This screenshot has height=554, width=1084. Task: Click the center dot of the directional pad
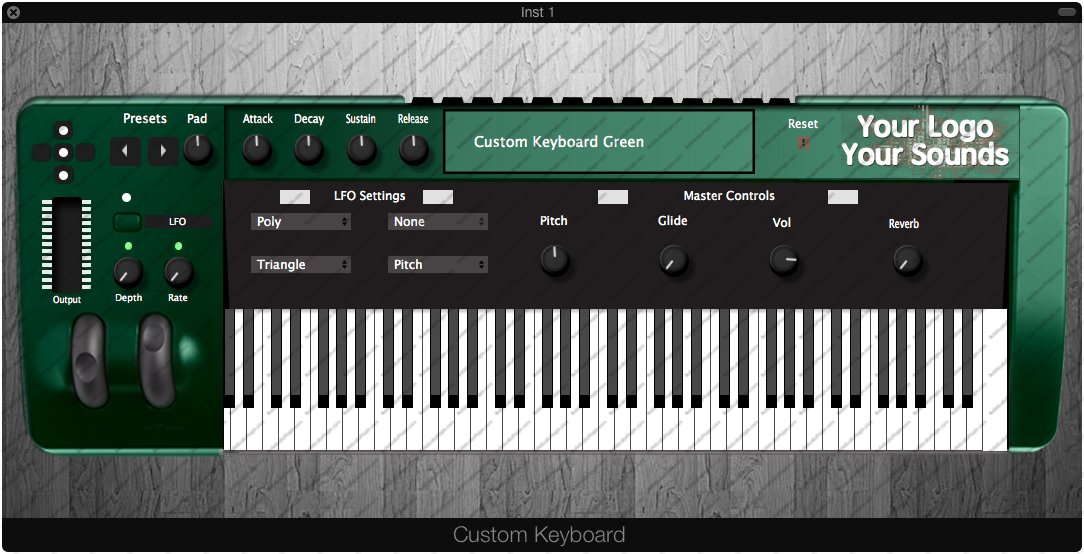click(64, 152)
